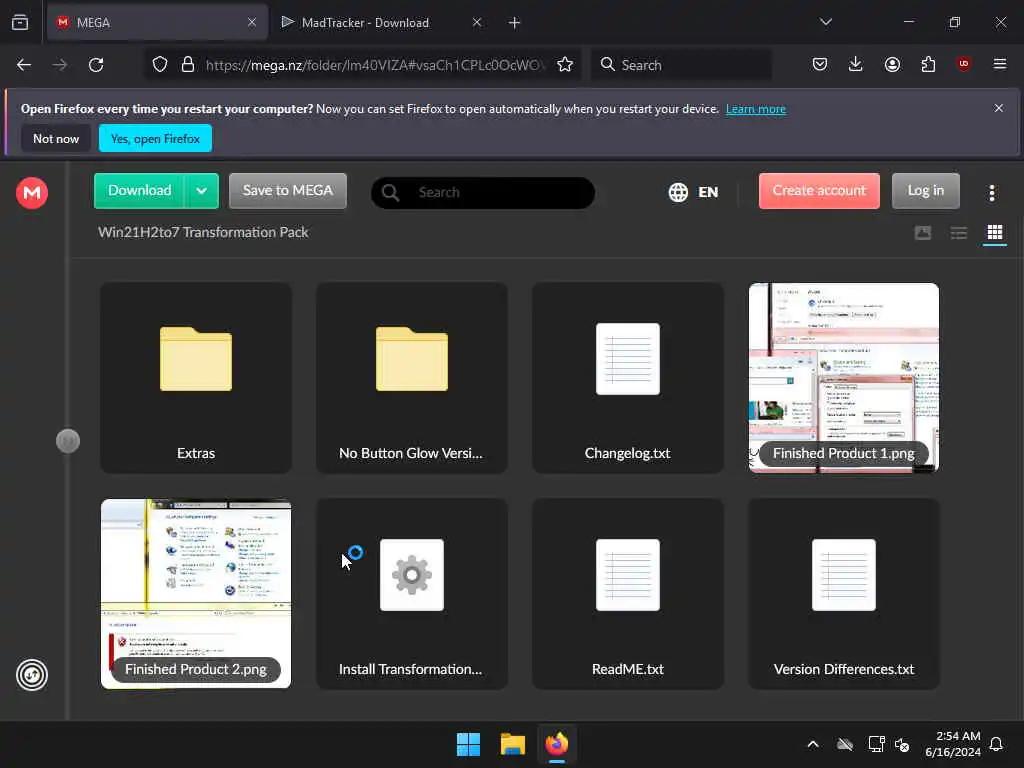Open Firefox View recent browsing icon
The image size is (1024, 768).
click(20, 22)
